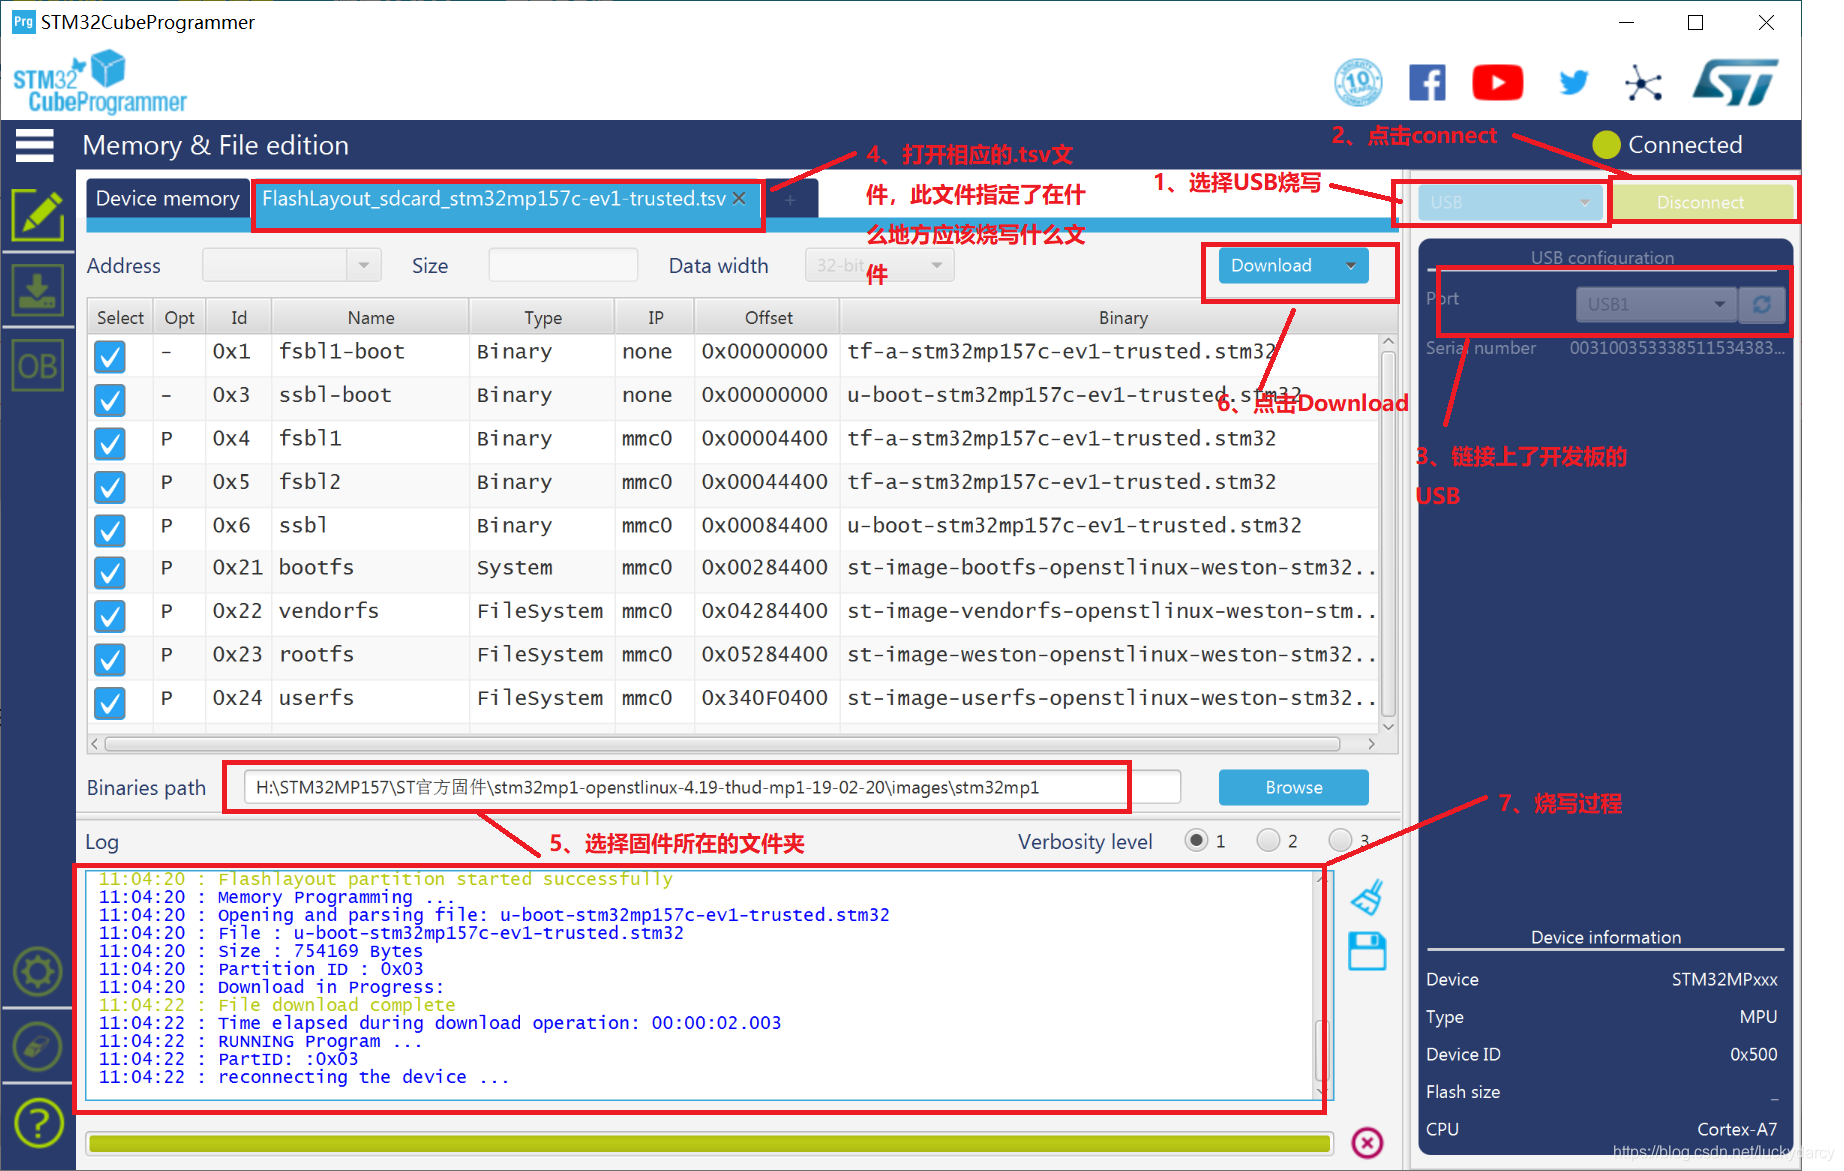Click the eraser icon in sidebar
The image size is (1844, 1171).
click(37, 1047)
